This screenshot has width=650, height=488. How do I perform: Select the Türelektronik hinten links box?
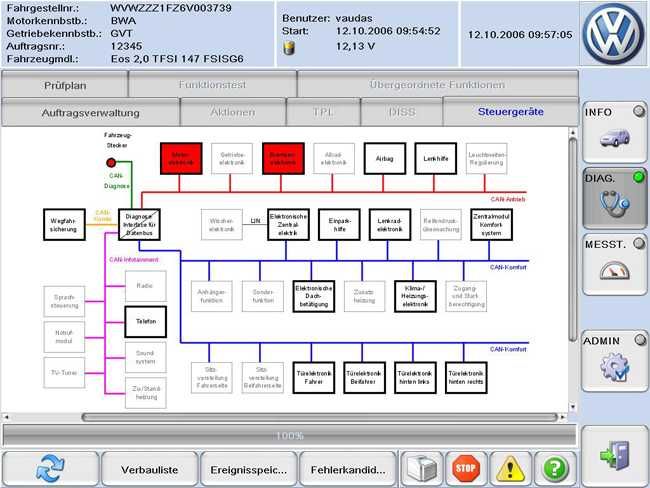pos(415,378)
